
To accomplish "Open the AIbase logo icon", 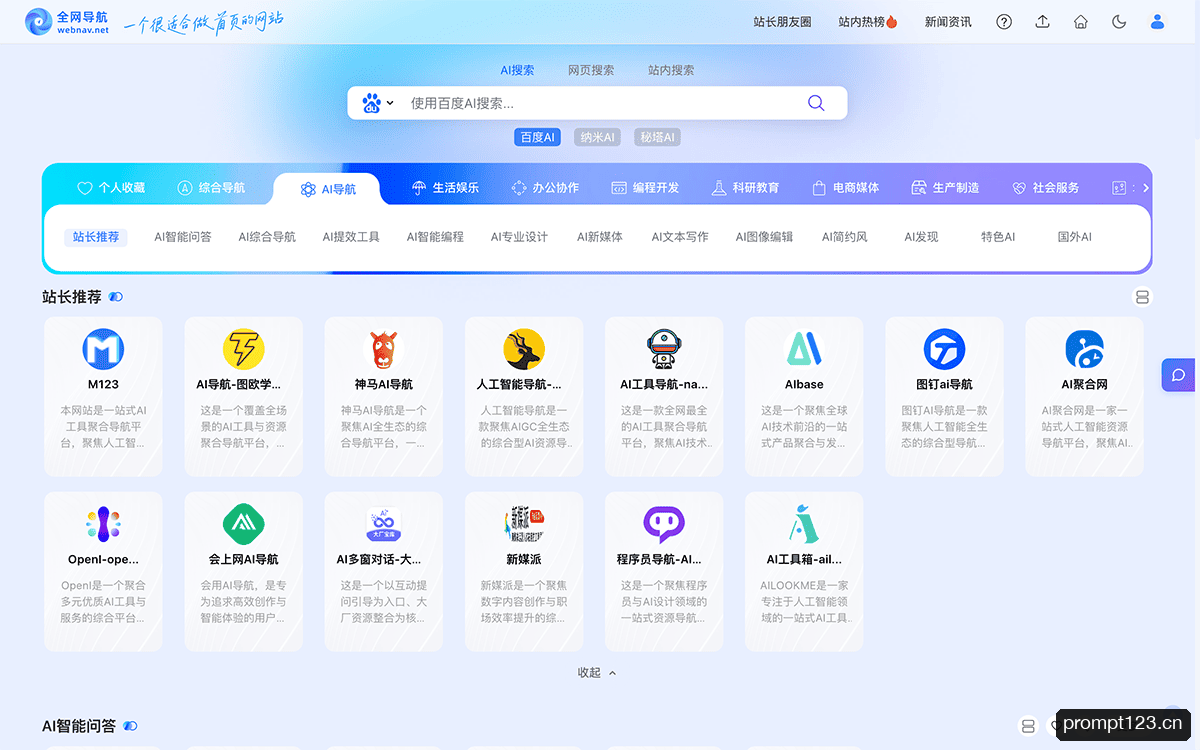I will point(804,349).
